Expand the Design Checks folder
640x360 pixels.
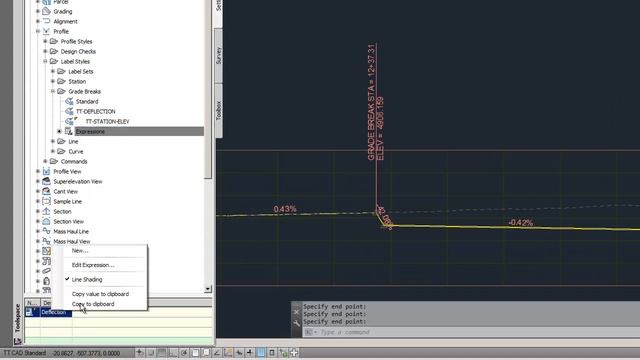click(x=45, y=51)
